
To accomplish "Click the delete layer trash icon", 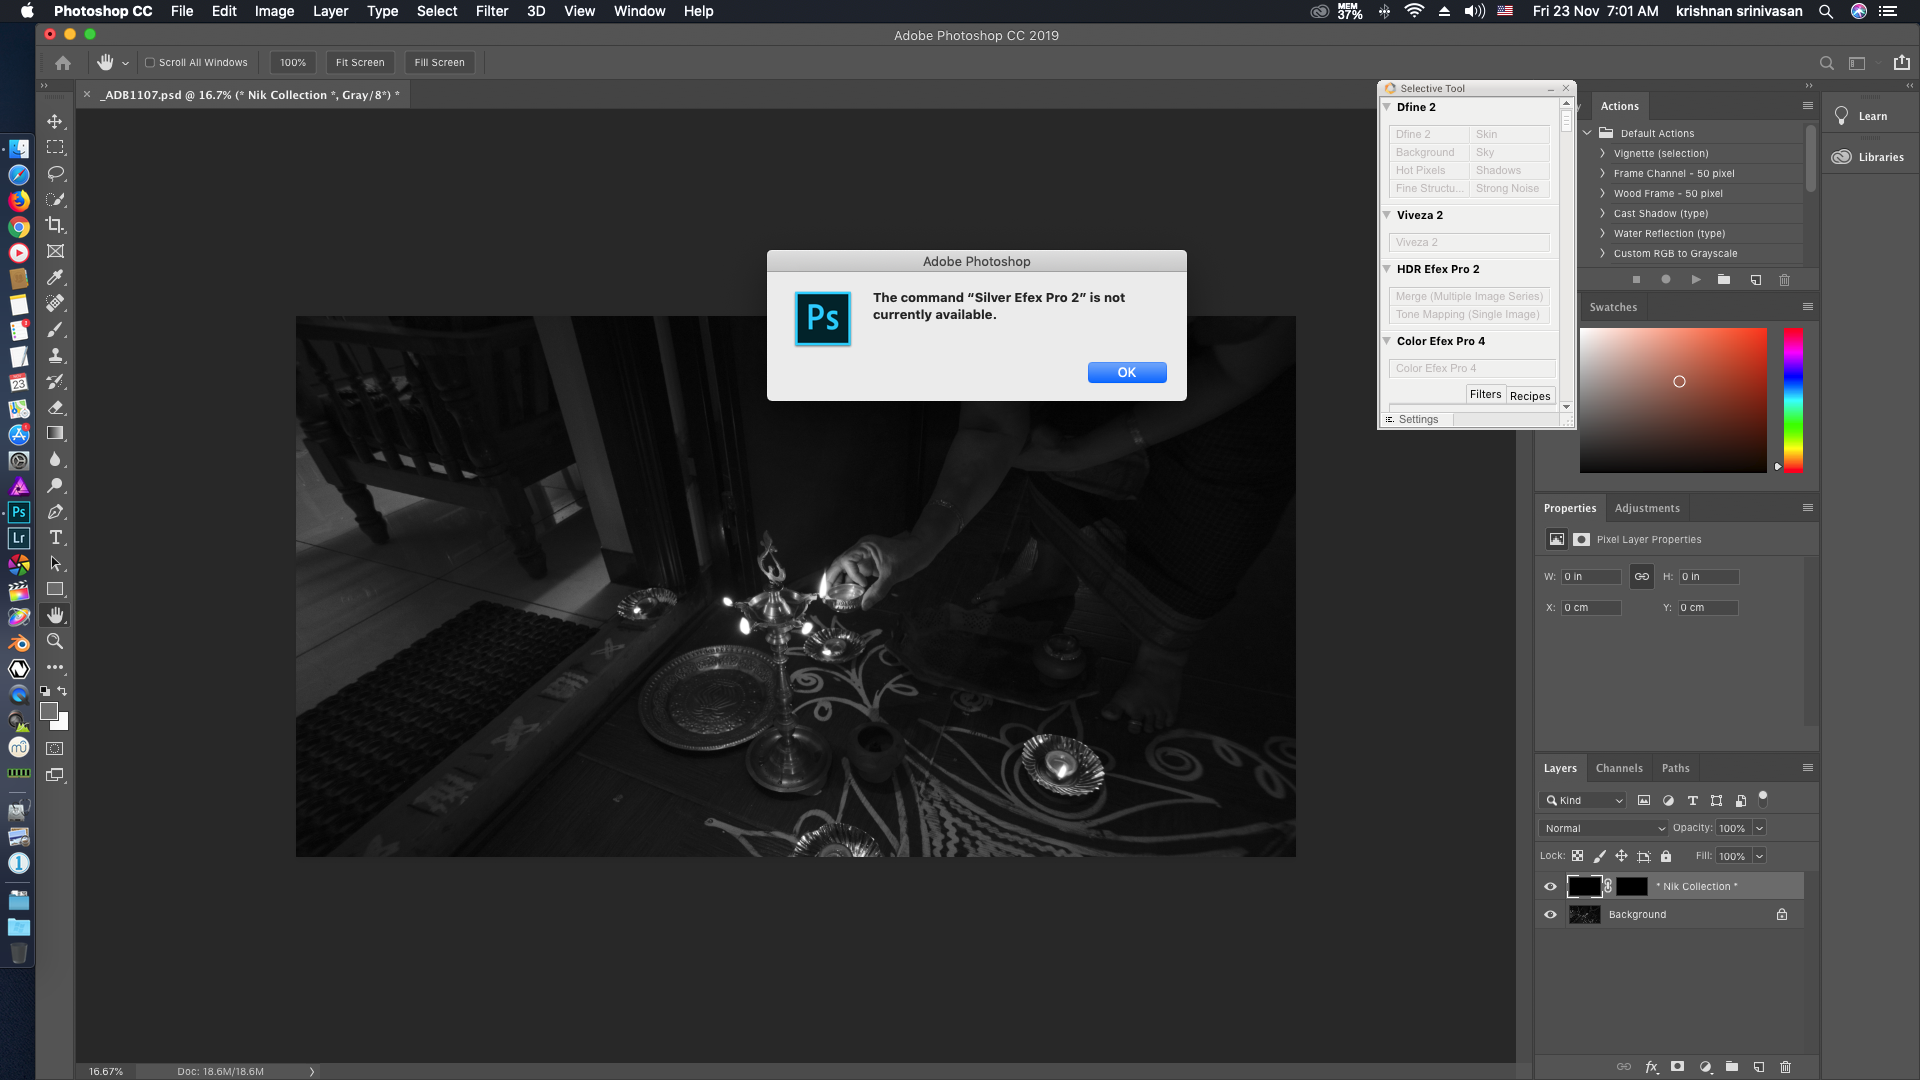I will point(1785,1066).
